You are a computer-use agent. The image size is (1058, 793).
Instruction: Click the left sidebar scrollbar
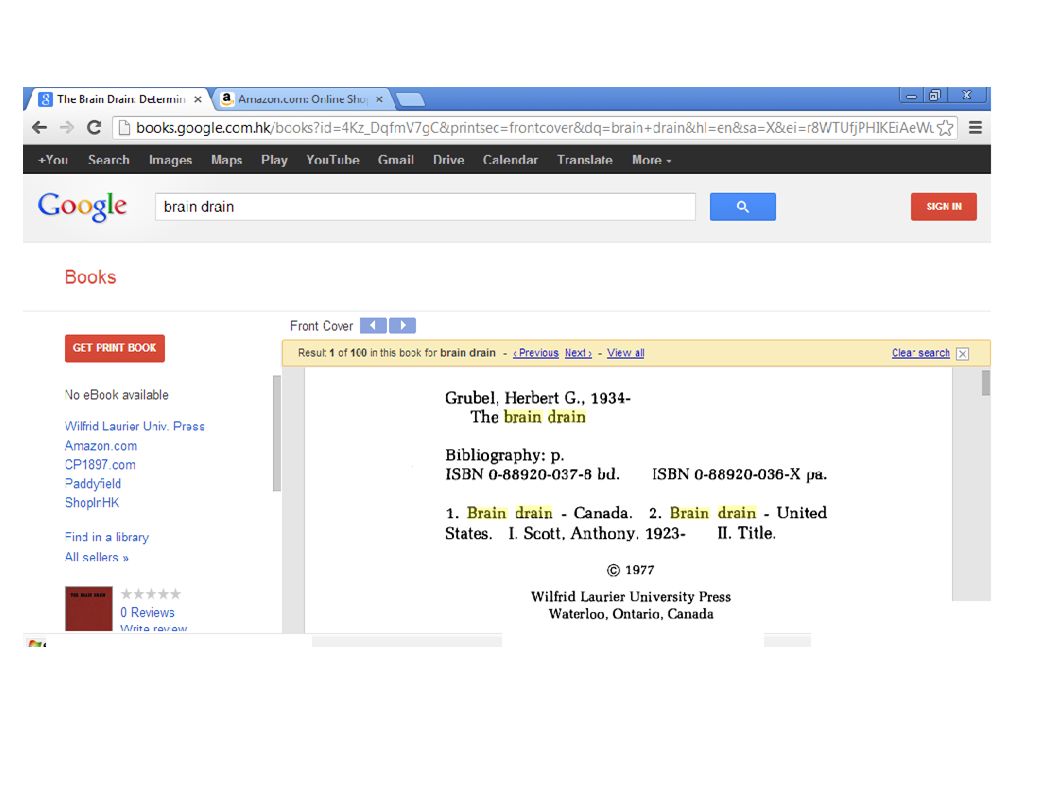click(x=277, y=433)
